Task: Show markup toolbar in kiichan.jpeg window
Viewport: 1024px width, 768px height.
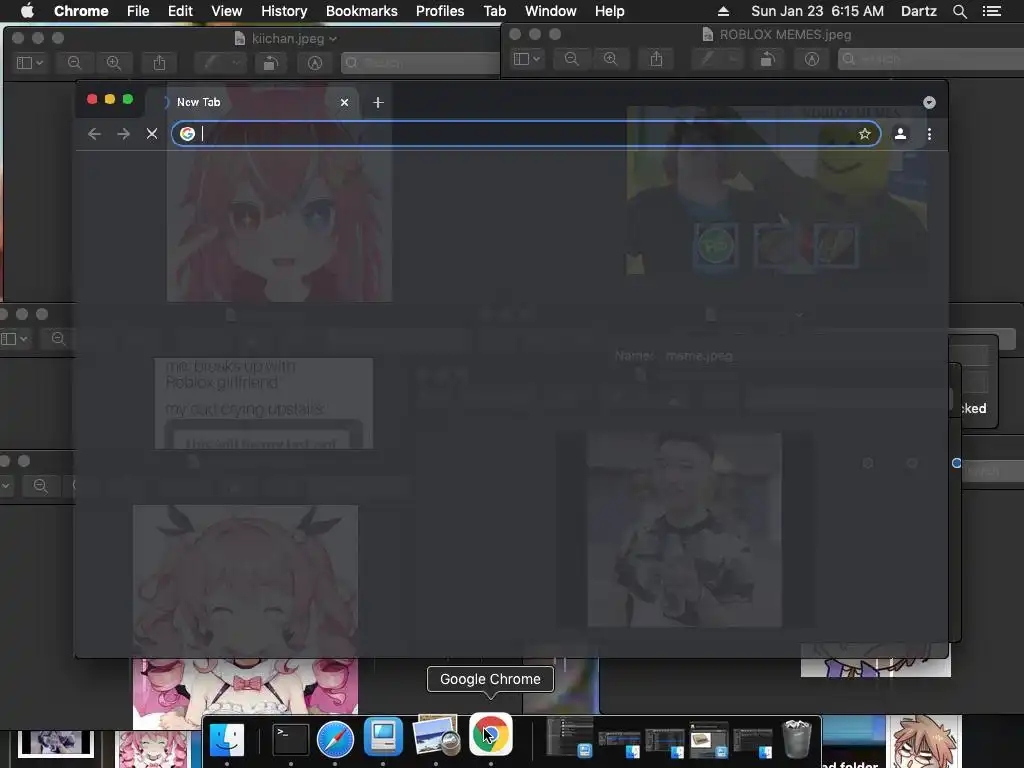Action: [315, 63]
